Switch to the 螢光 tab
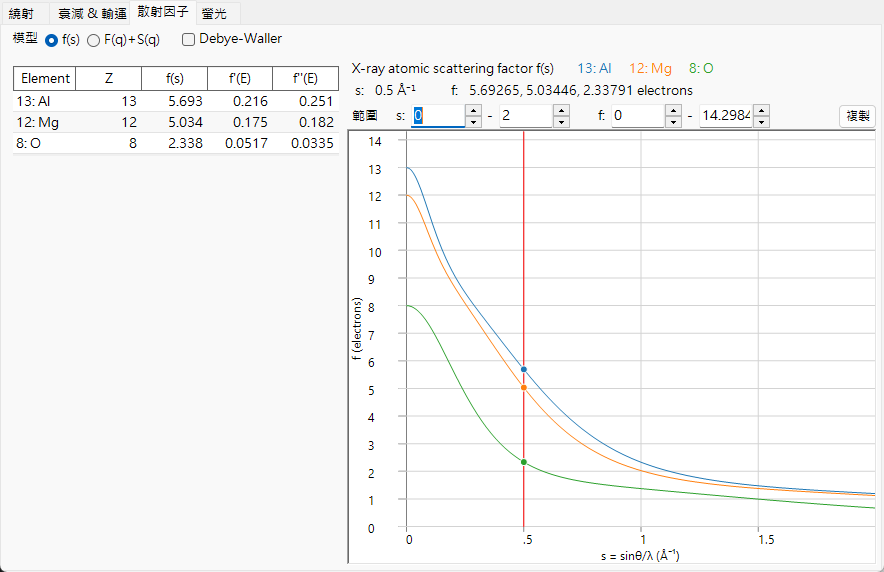The height and width of the screenshot is (572, 884). pos(214,14)
